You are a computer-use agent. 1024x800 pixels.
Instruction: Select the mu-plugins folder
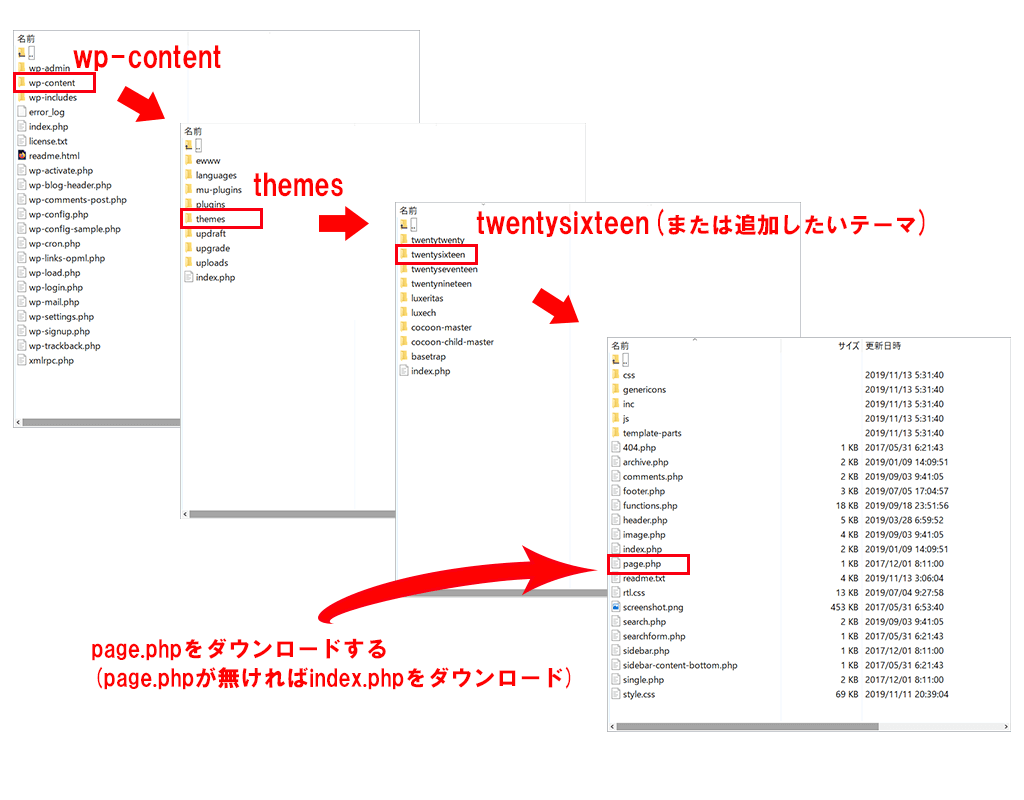[218, 190]
